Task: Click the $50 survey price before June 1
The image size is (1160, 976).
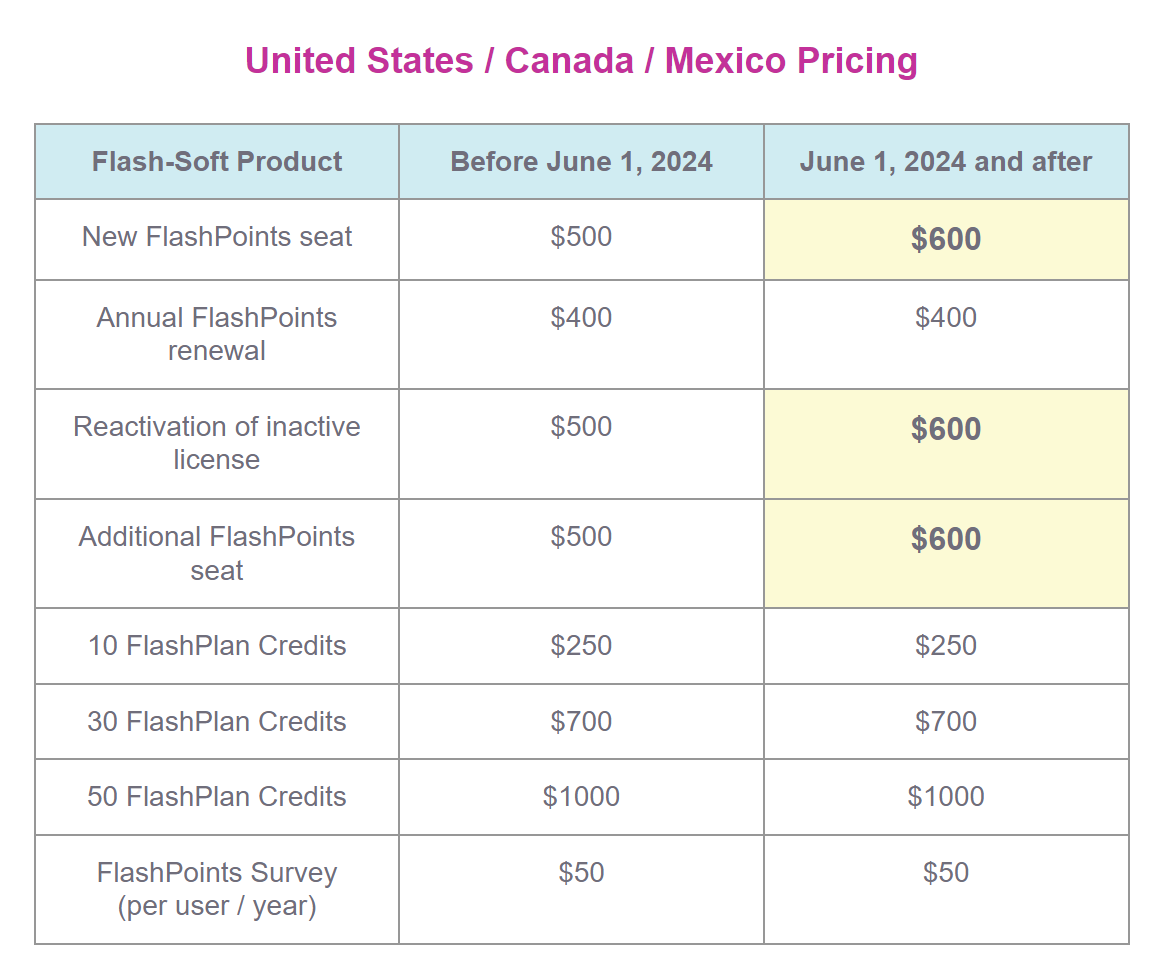Action: [581, 873]
